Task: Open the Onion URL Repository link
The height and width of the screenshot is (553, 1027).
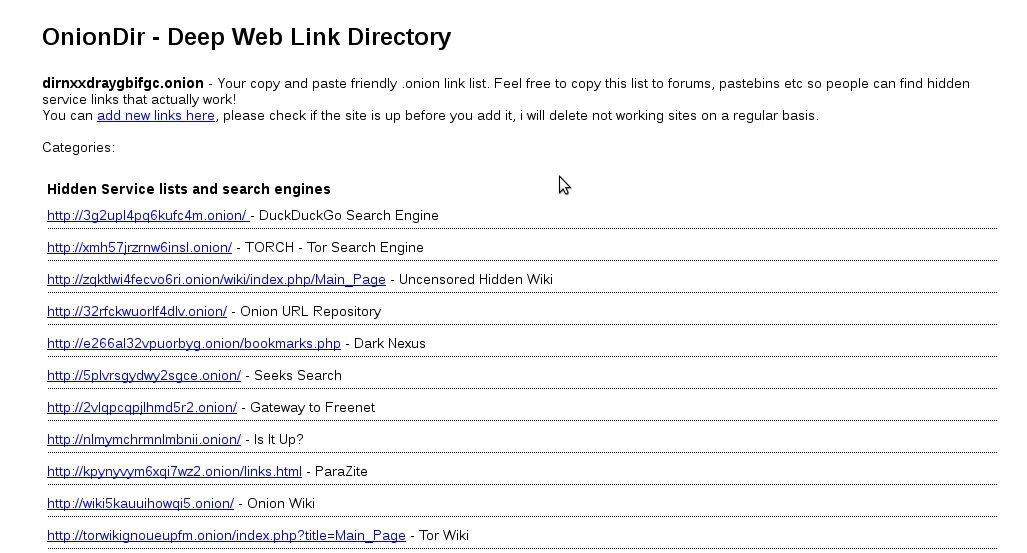Action: pyautogui.click(x=137, y=312)
